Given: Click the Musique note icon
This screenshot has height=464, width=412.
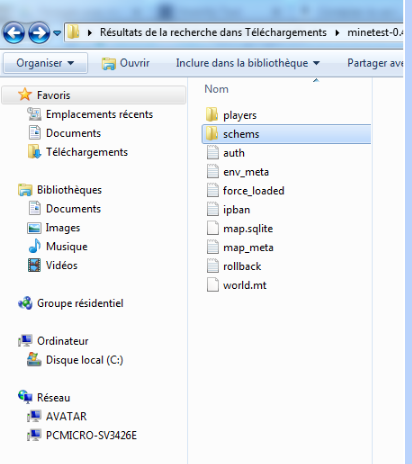Looking at the screenshot, I should tap(35, 246).
